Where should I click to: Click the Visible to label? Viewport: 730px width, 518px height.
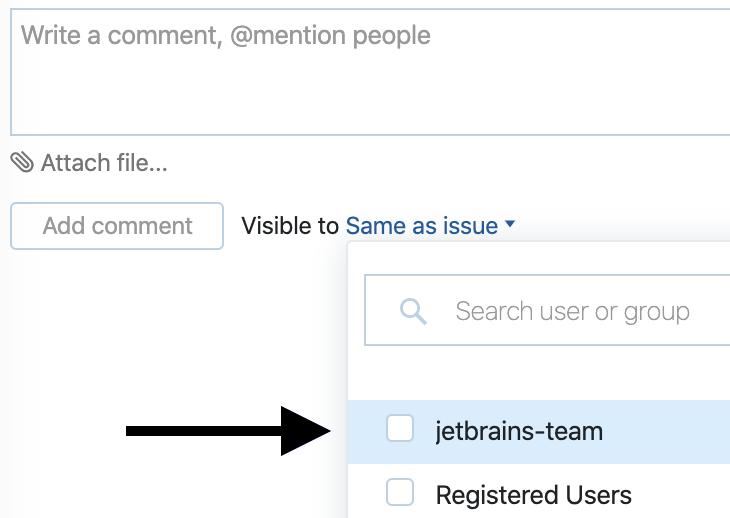290,226
